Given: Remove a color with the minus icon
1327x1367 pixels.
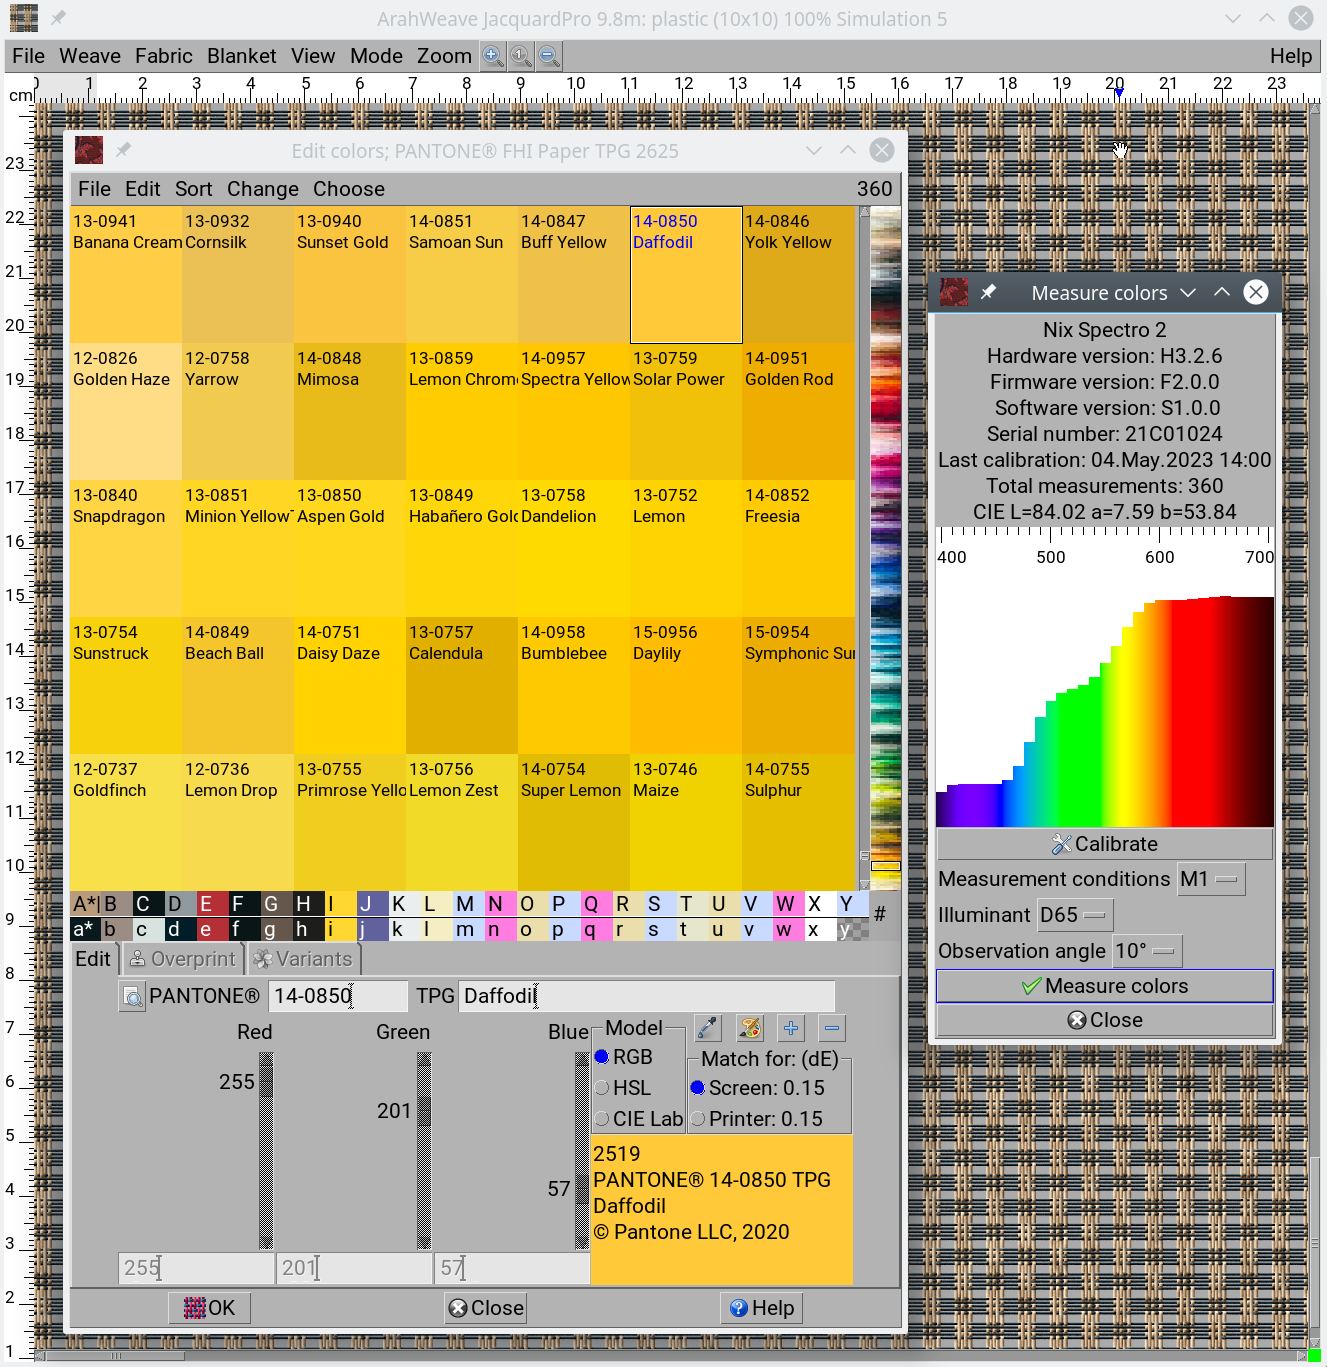Looking at the screenshot, I should point(832,1028).
